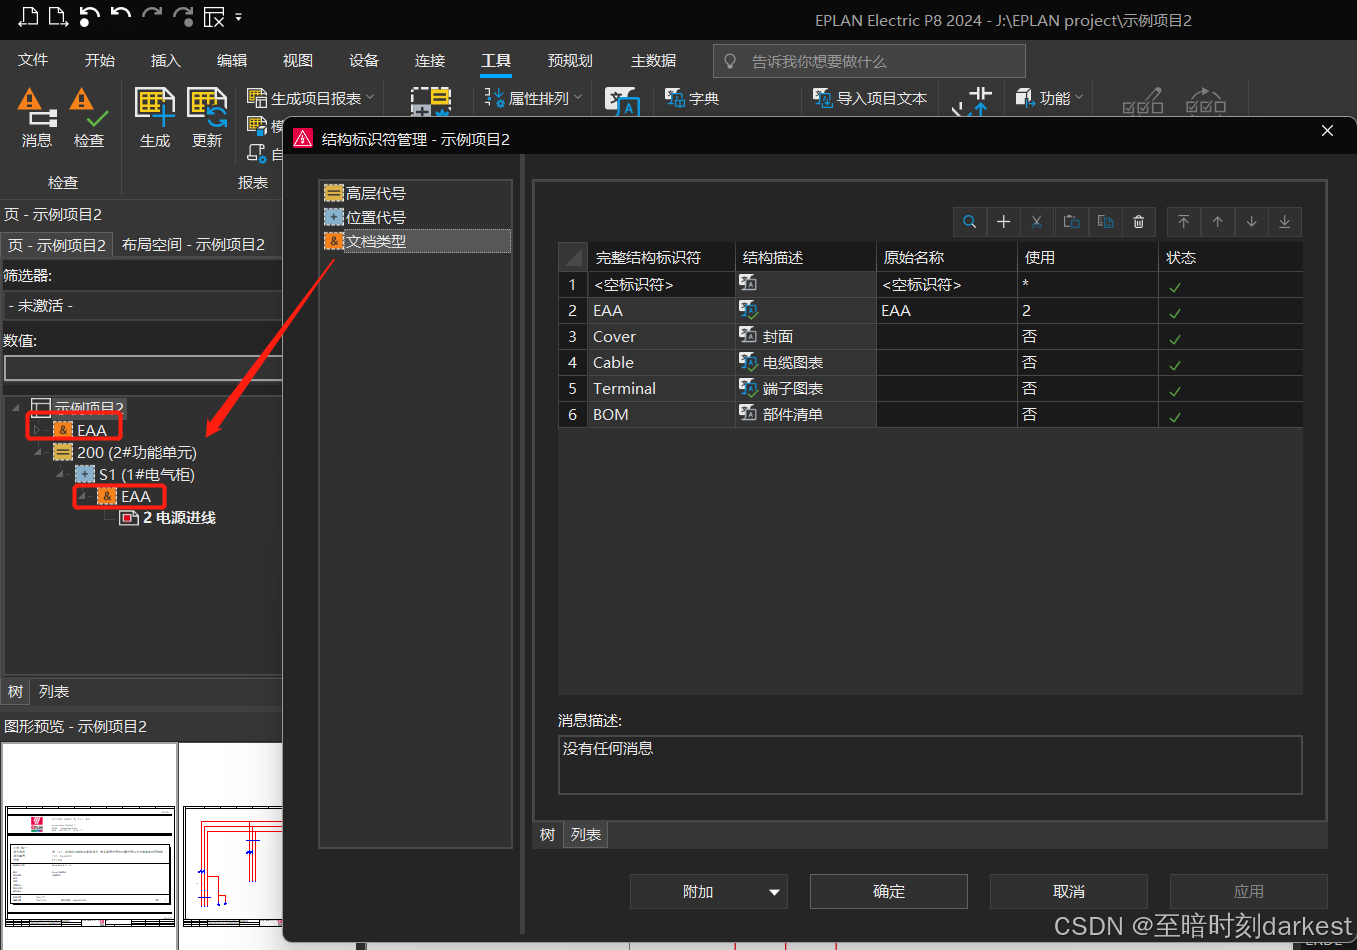
Task: Select 文档类型 in the dialog tree
Action: tap(376, 241)
